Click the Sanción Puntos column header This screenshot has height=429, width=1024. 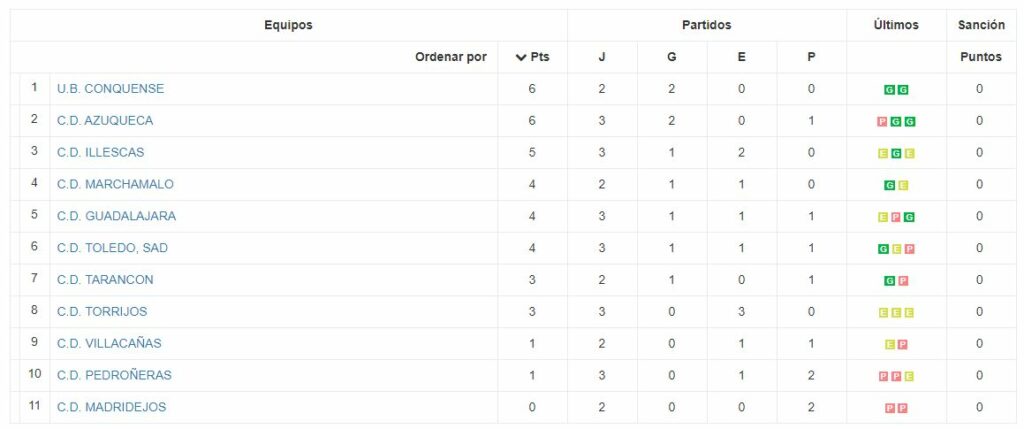click(x=981, y=41)
